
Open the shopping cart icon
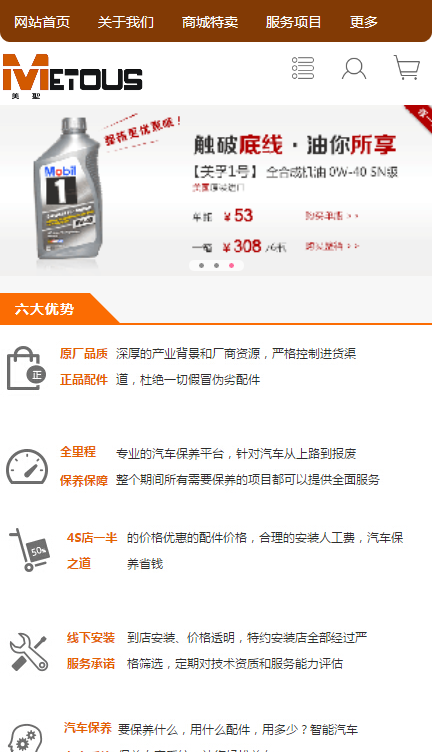[x=407, y=67]
